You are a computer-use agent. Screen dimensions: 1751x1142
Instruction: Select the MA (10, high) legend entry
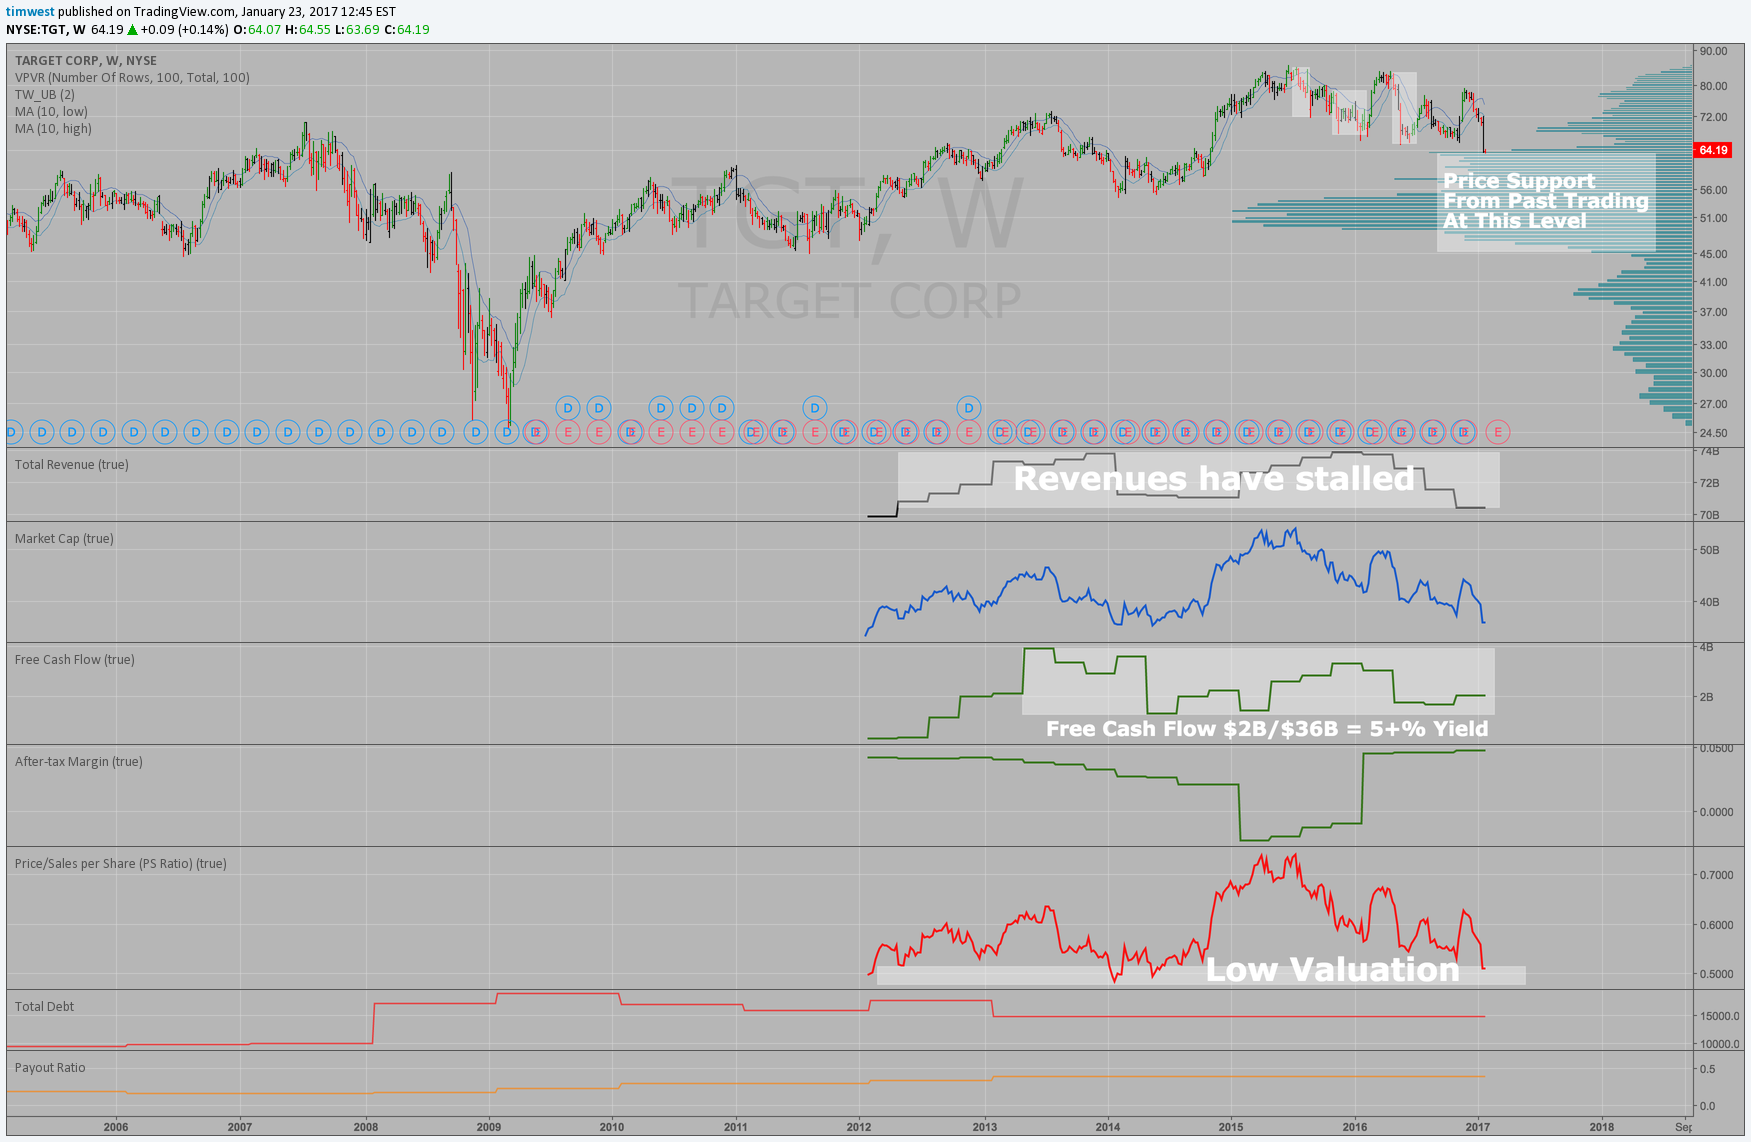coord(53,129)
